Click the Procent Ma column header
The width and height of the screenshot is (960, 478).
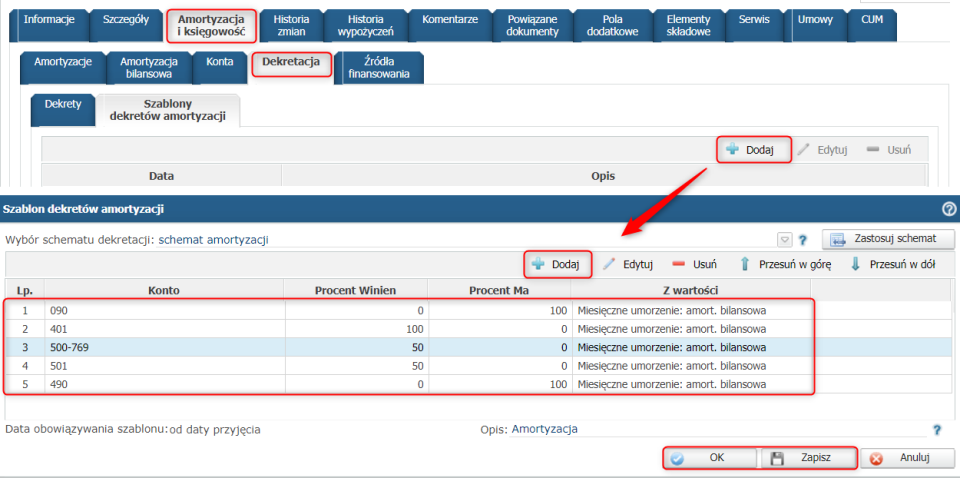(x=499, y=291)
